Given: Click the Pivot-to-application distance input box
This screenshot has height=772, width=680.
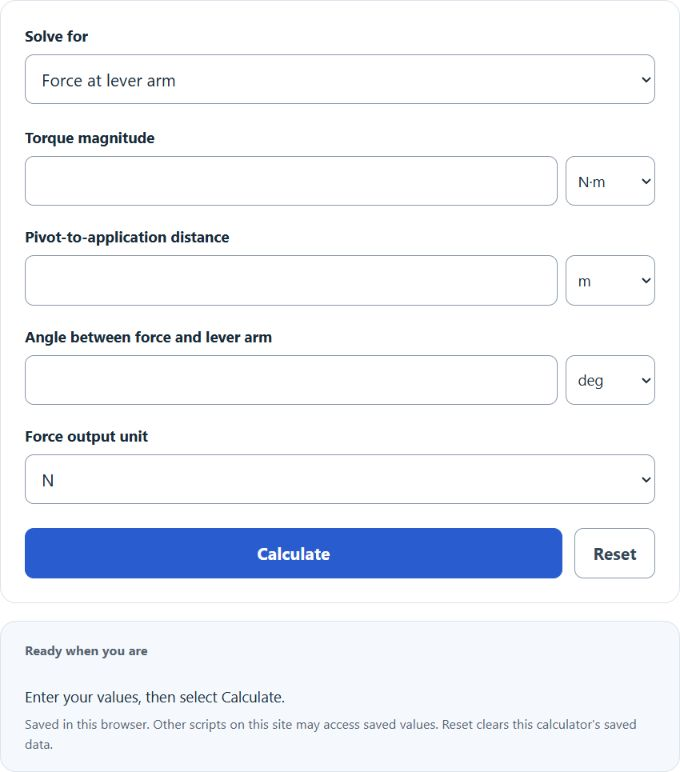Looking at the screenshot, I should 291,281.
